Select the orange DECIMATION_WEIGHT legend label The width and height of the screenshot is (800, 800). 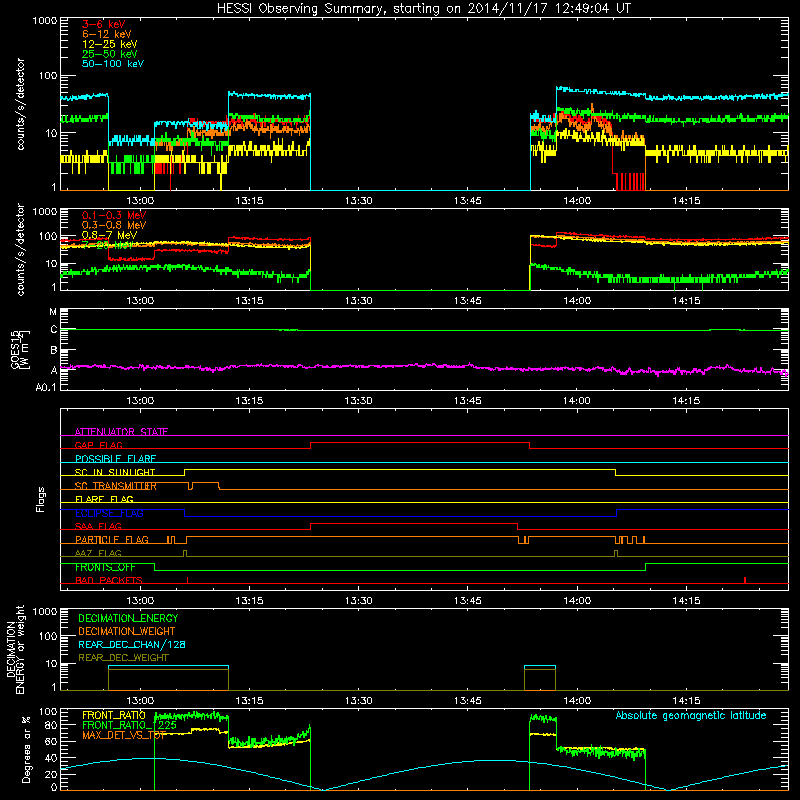tap(127, 631)
